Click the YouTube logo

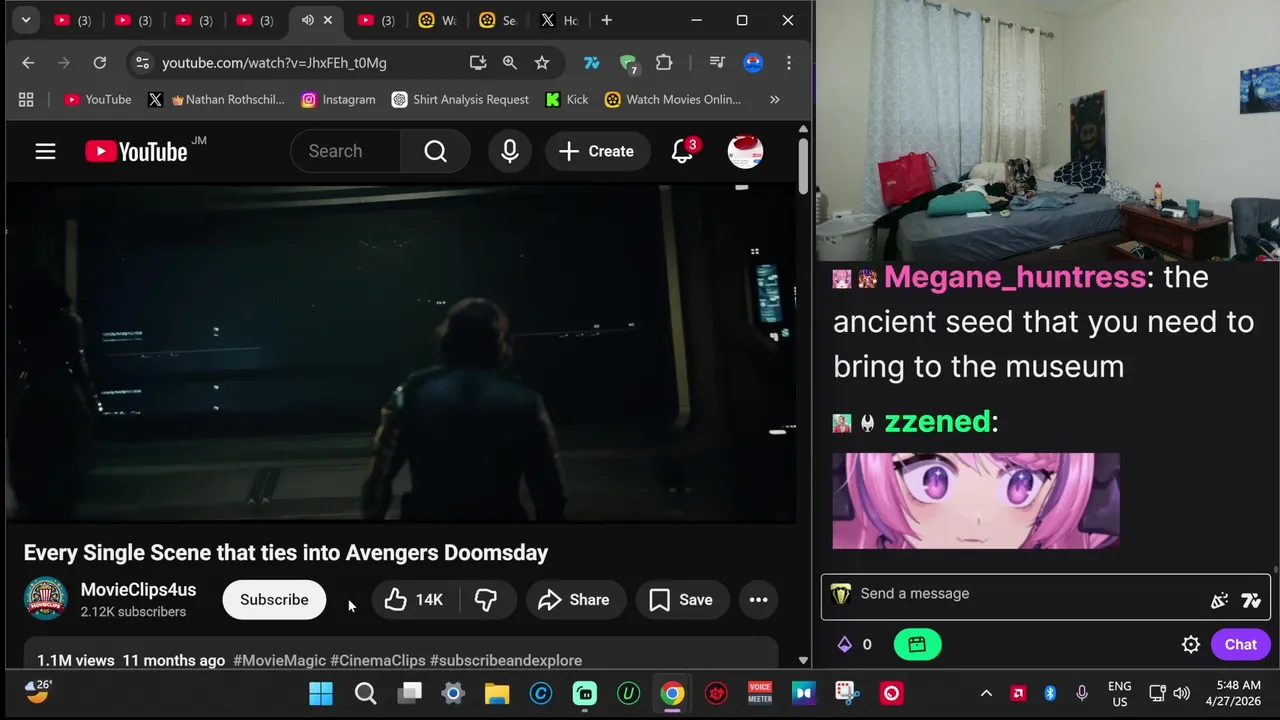[x=136, y=151]
